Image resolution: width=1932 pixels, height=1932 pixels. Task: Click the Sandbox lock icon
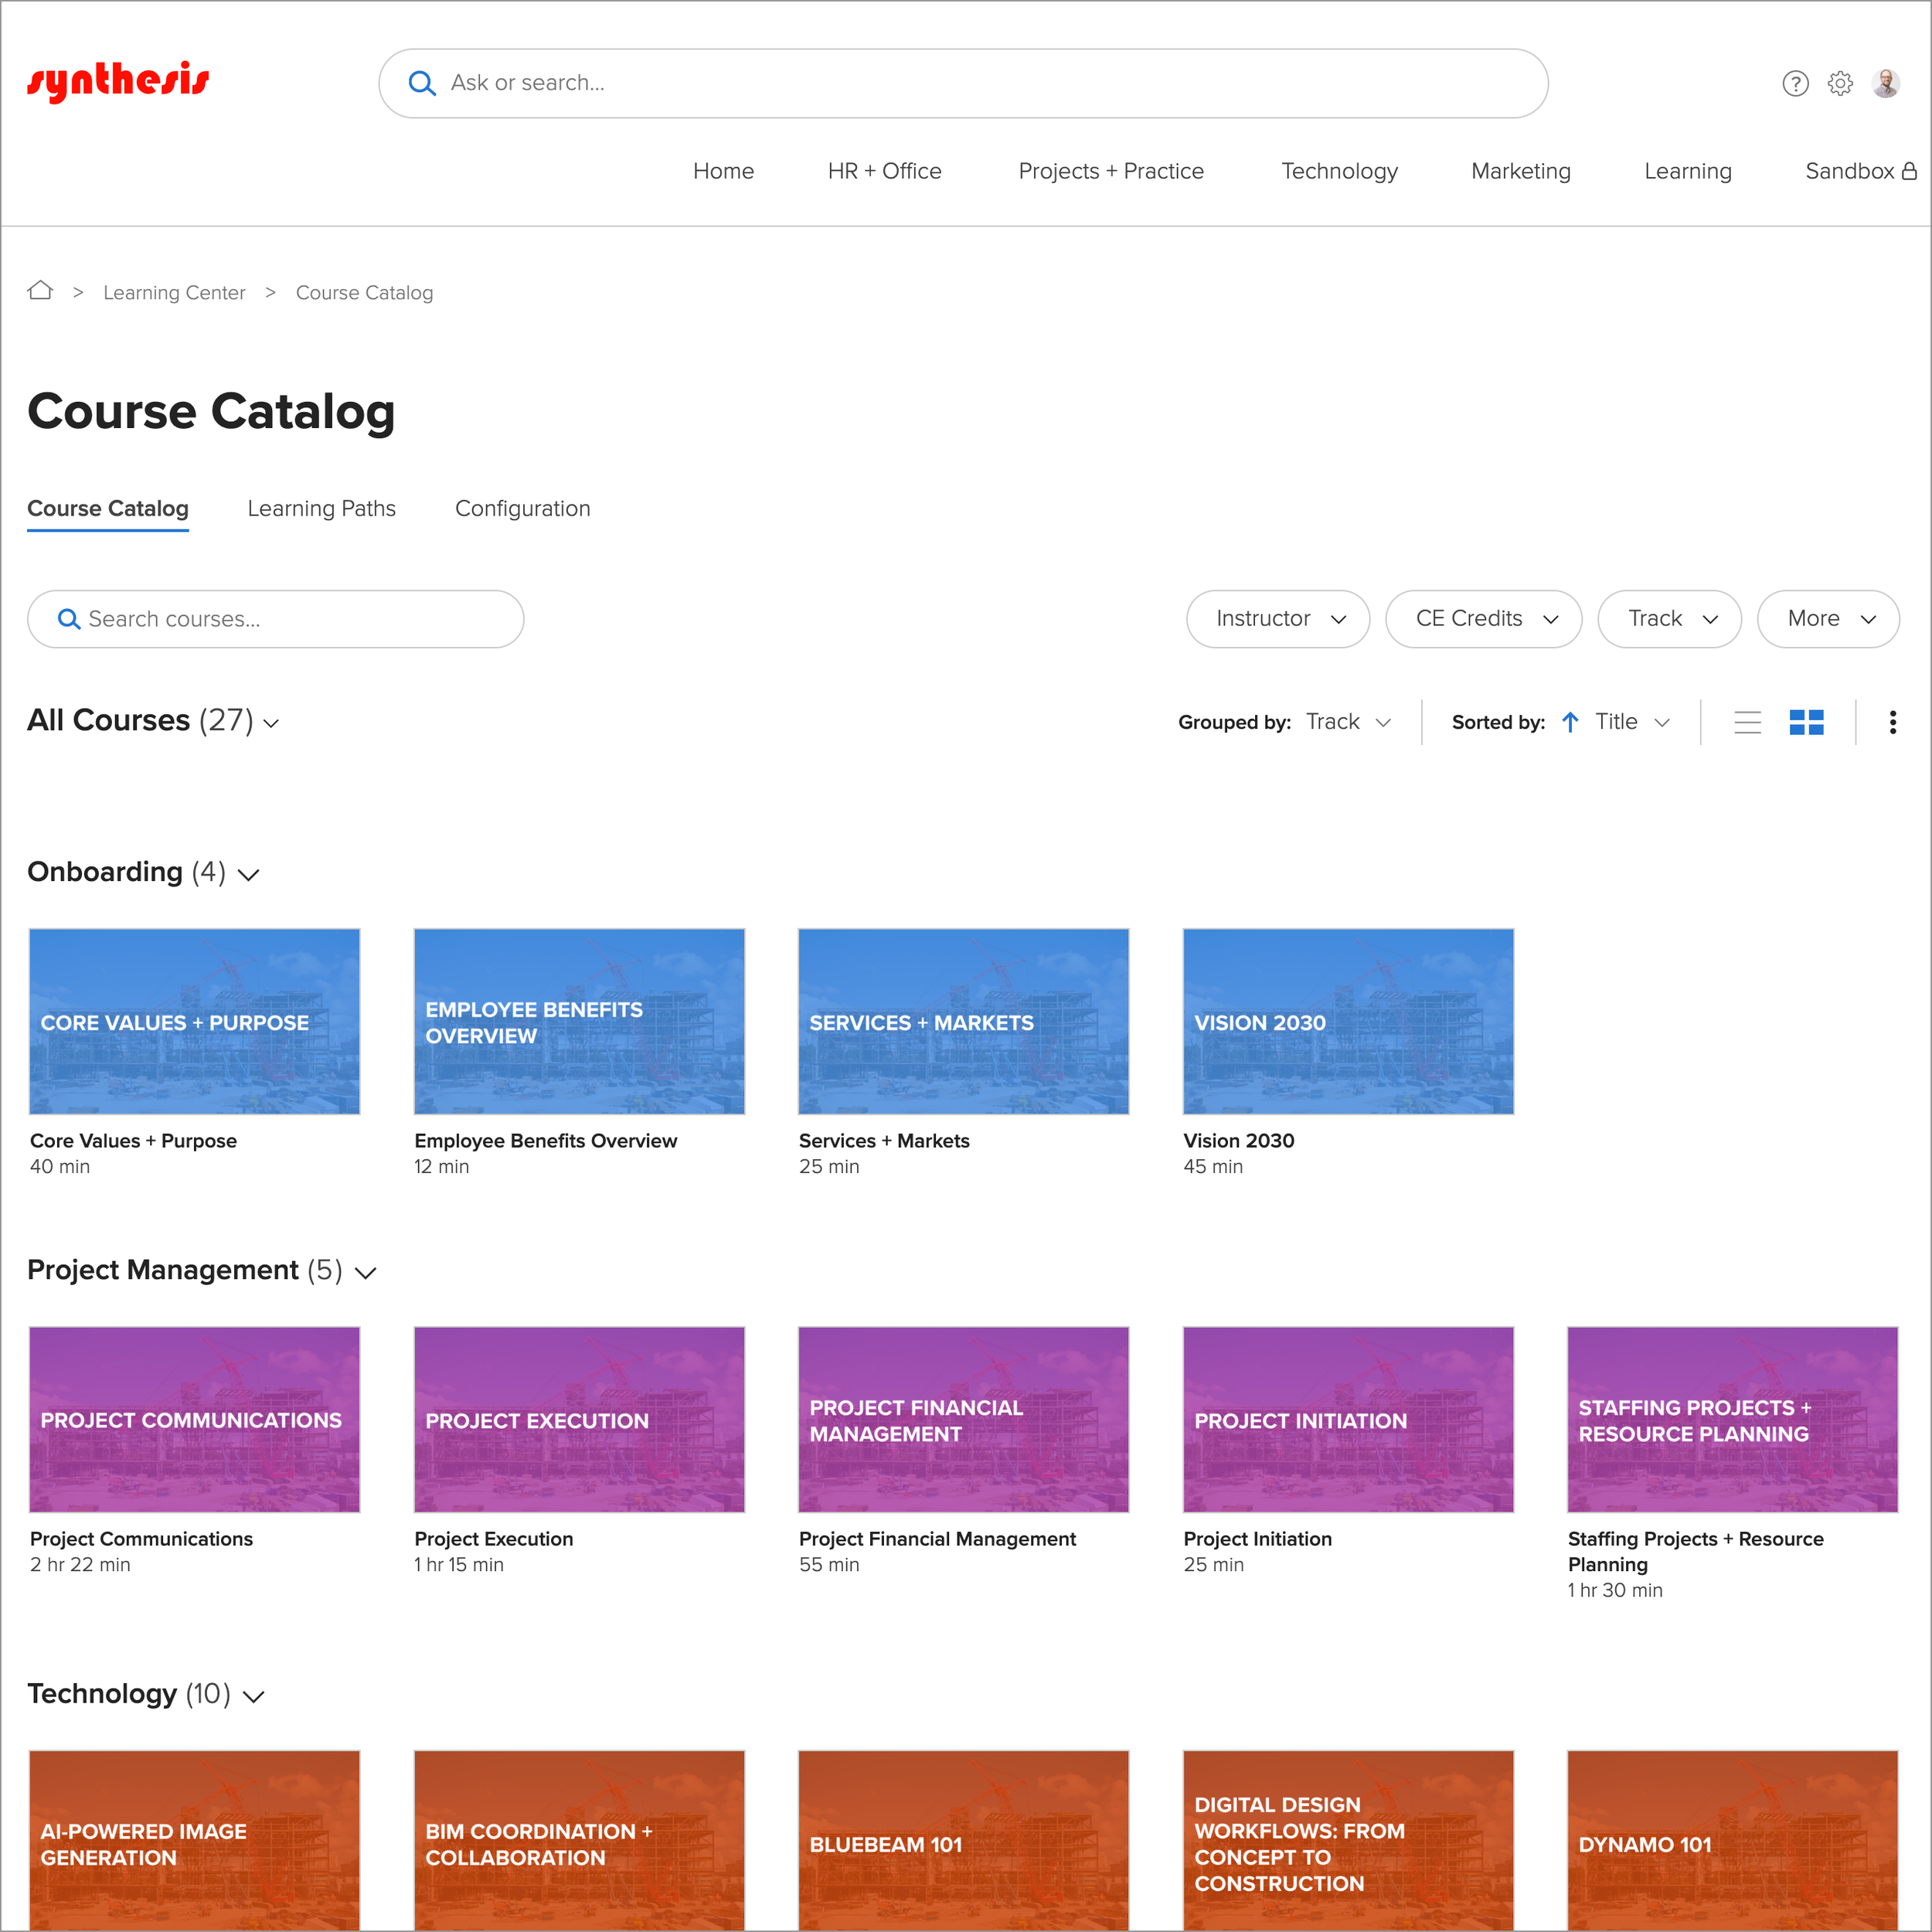1909,171
